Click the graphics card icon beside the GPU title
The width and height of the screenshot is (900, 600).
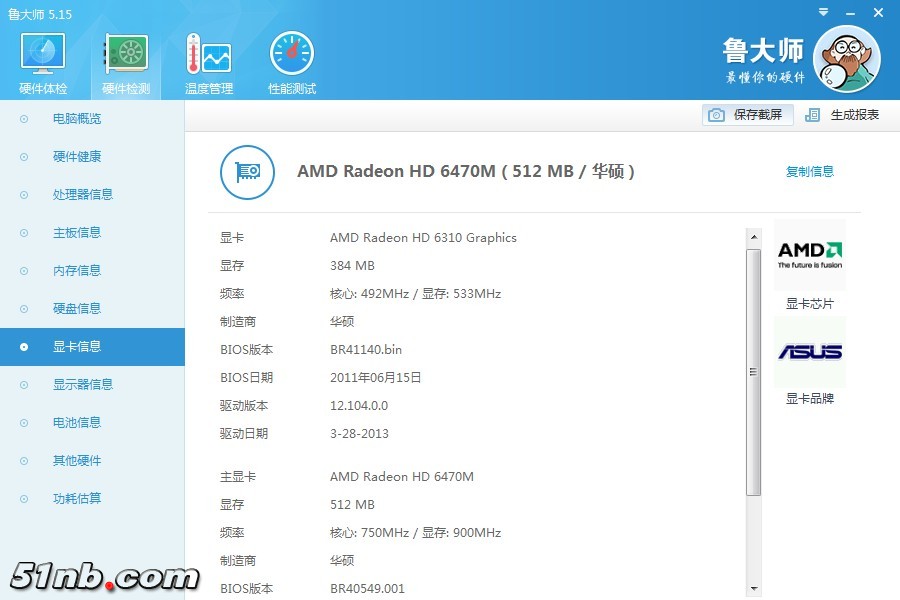[x=247, y=172]
